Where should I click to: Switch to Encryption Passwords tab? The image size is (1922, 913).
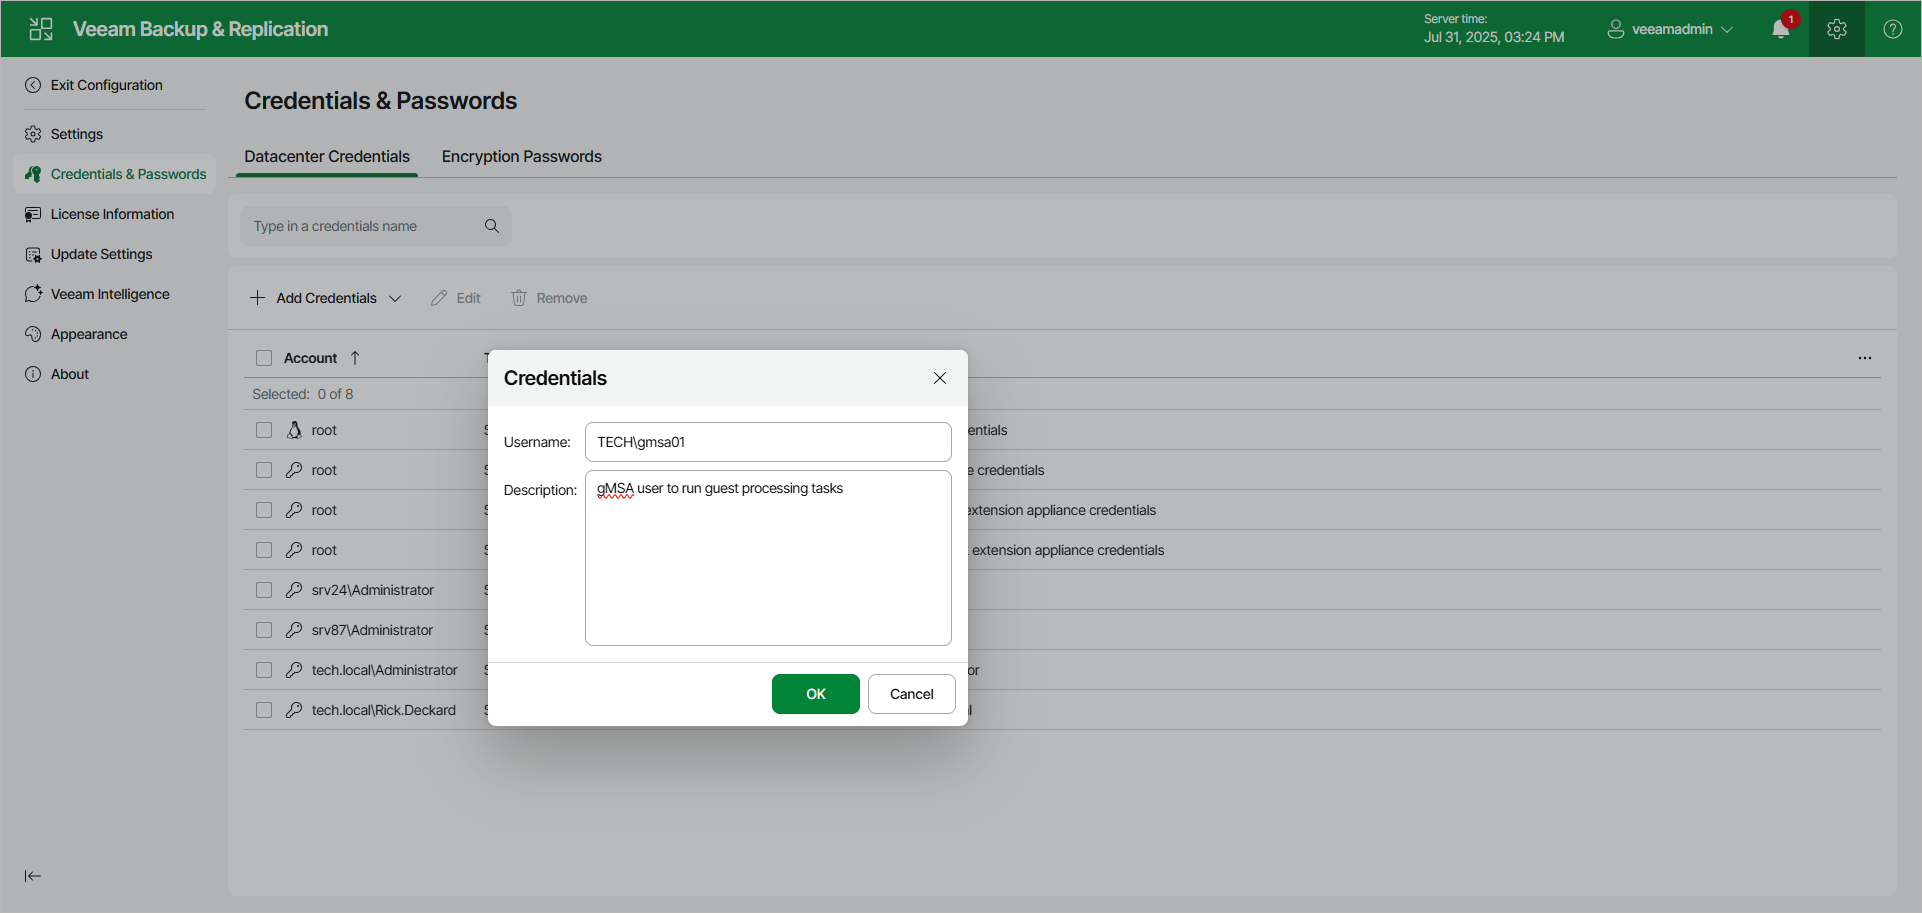pos(522,157)
